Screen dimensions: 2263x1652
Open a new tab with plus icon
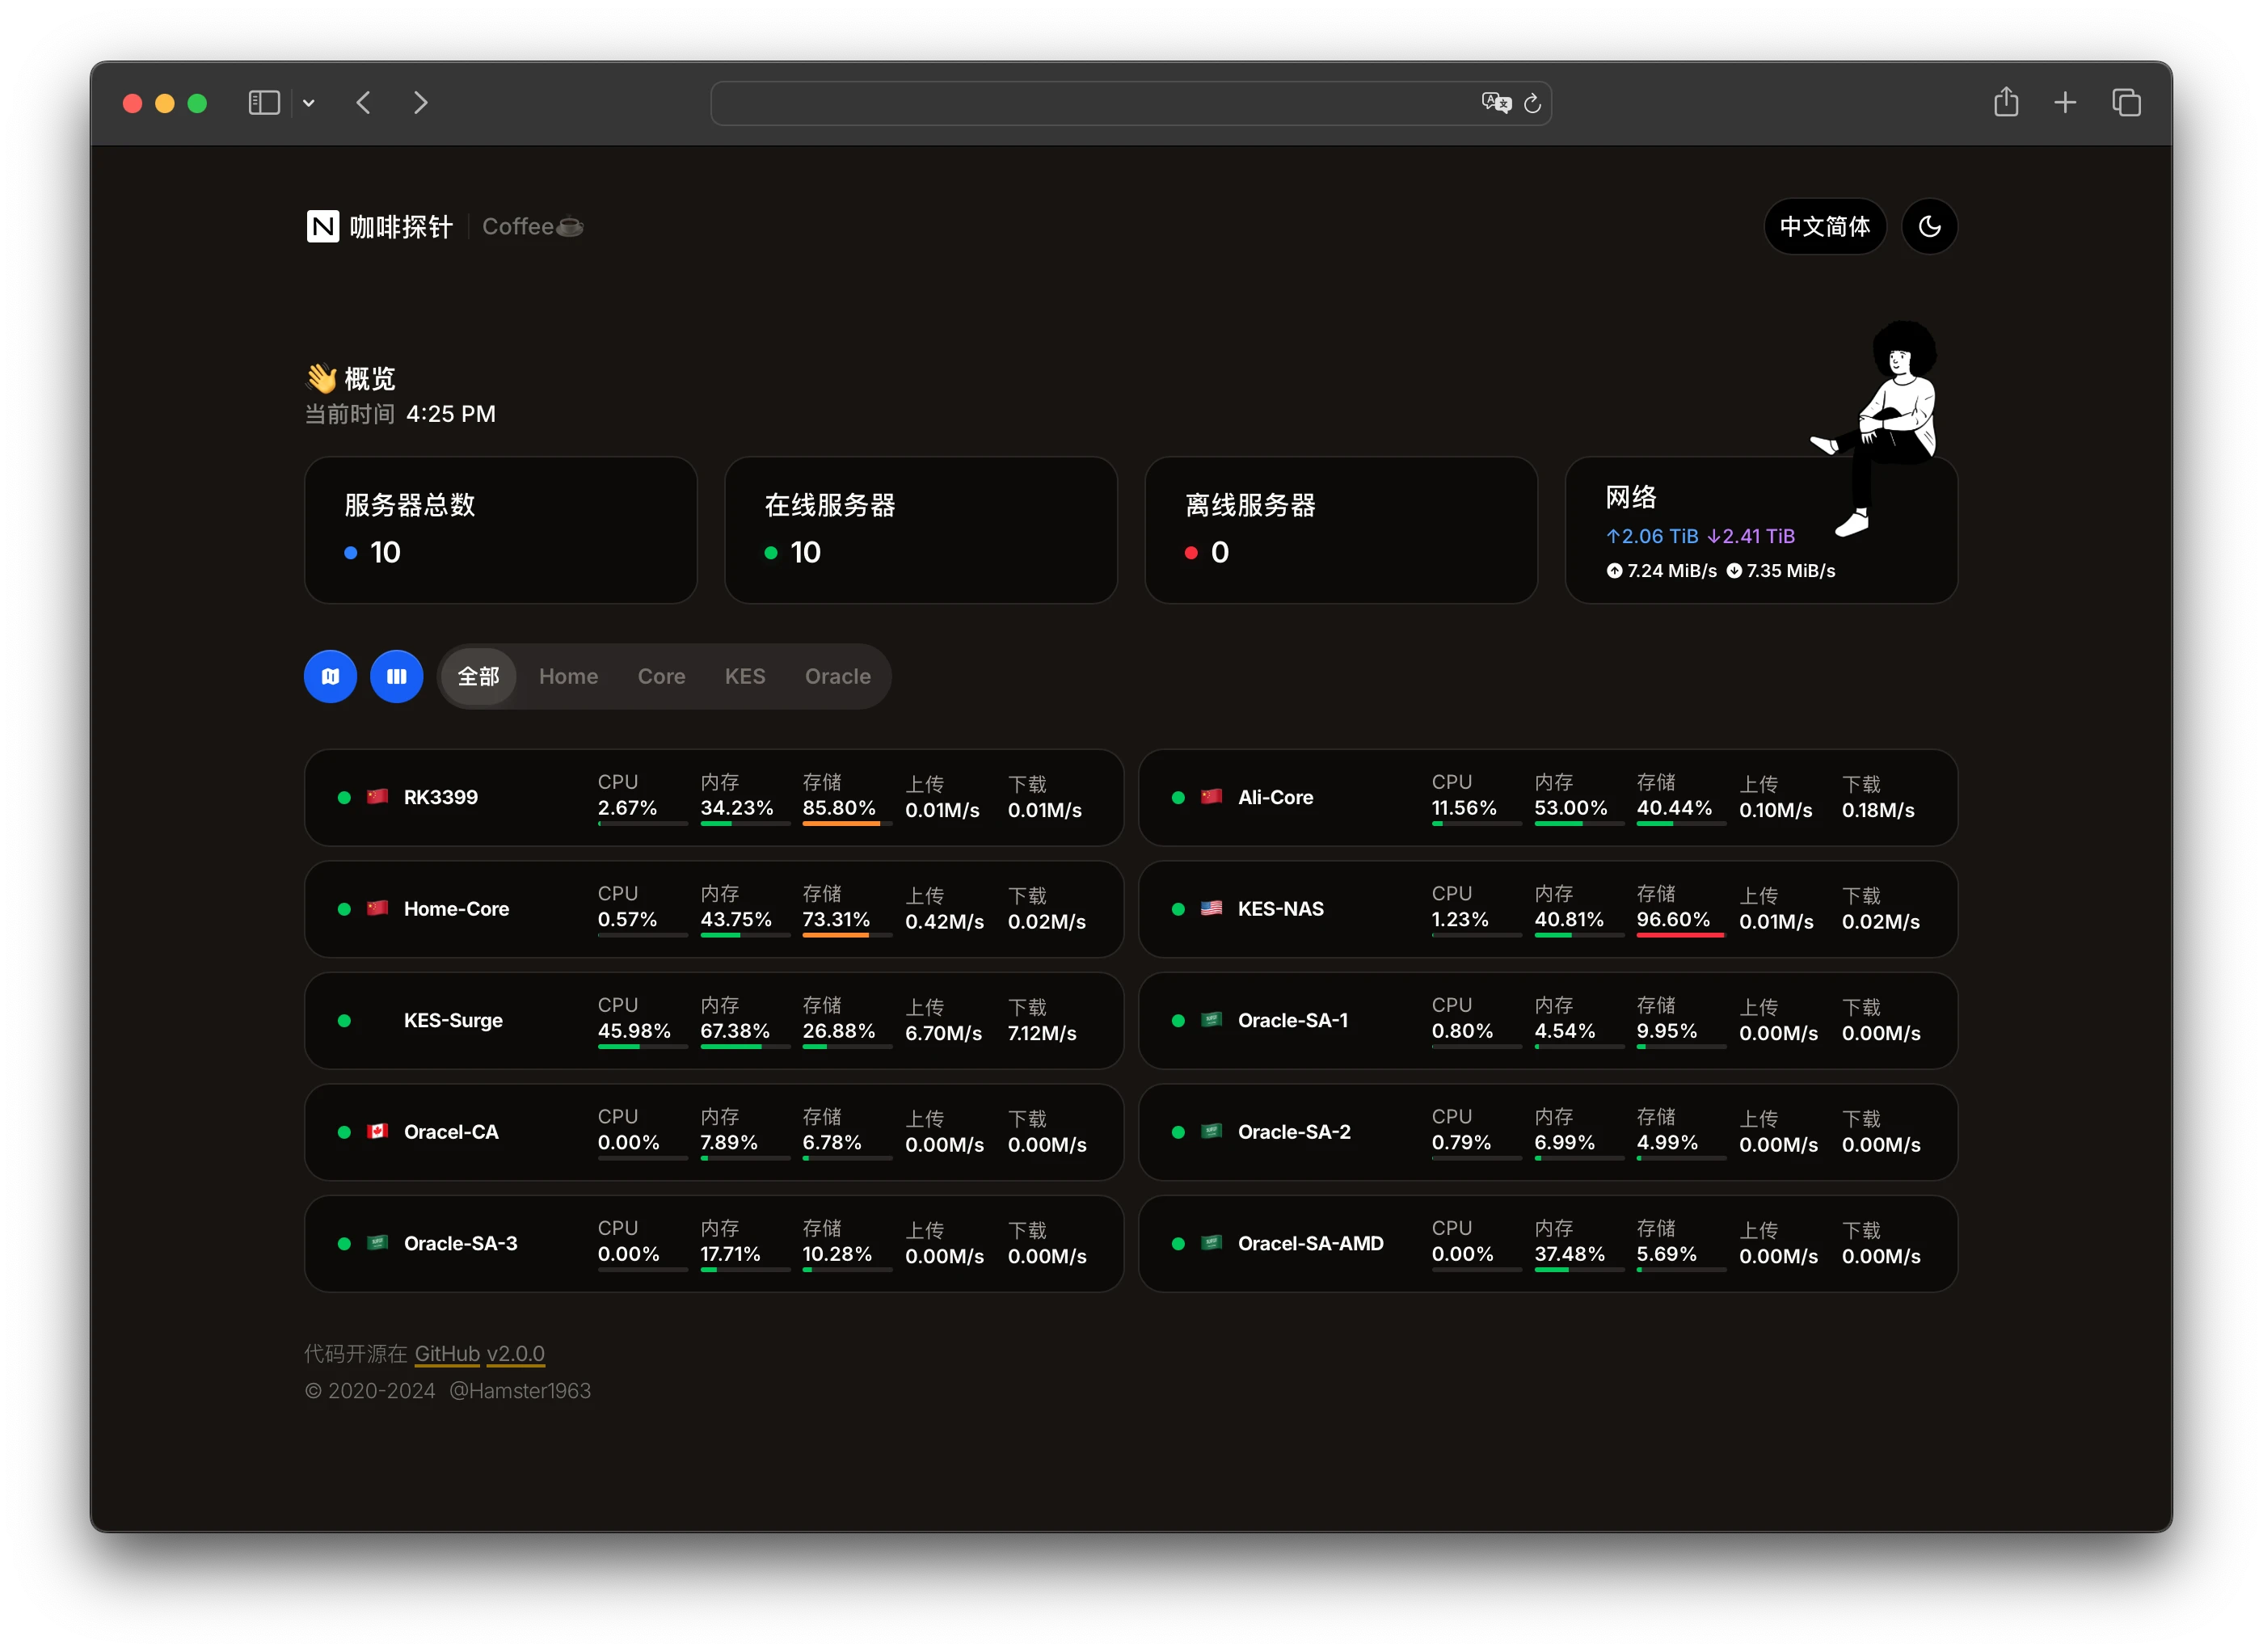tap(2065, 102)
